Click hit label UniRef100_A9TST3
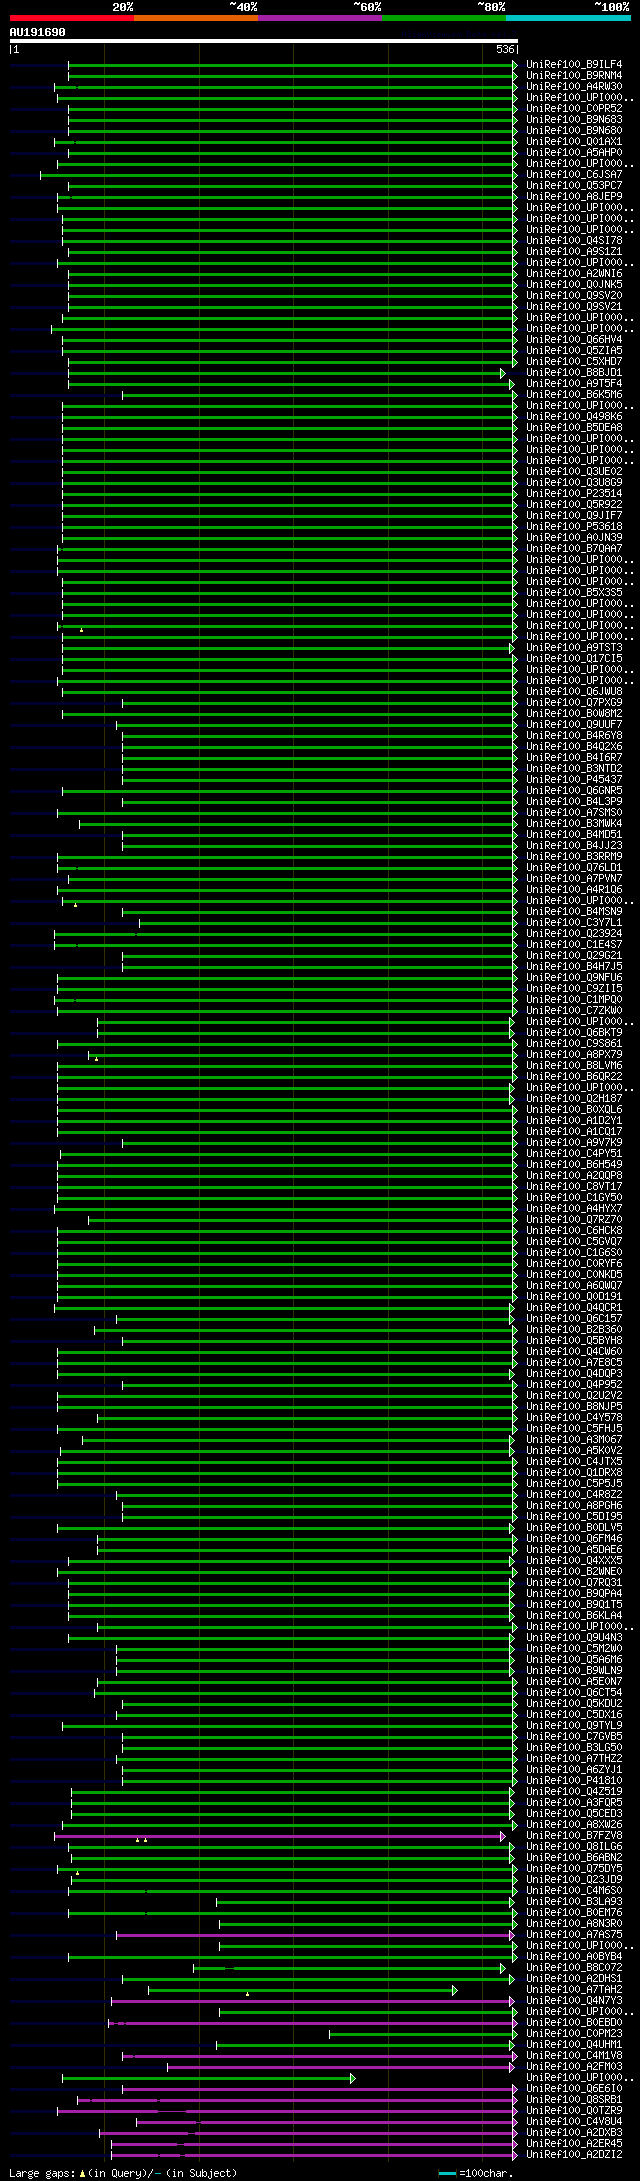Viewport: 640px width, 2181px height. pyautogui.click(x=574, y=647)
